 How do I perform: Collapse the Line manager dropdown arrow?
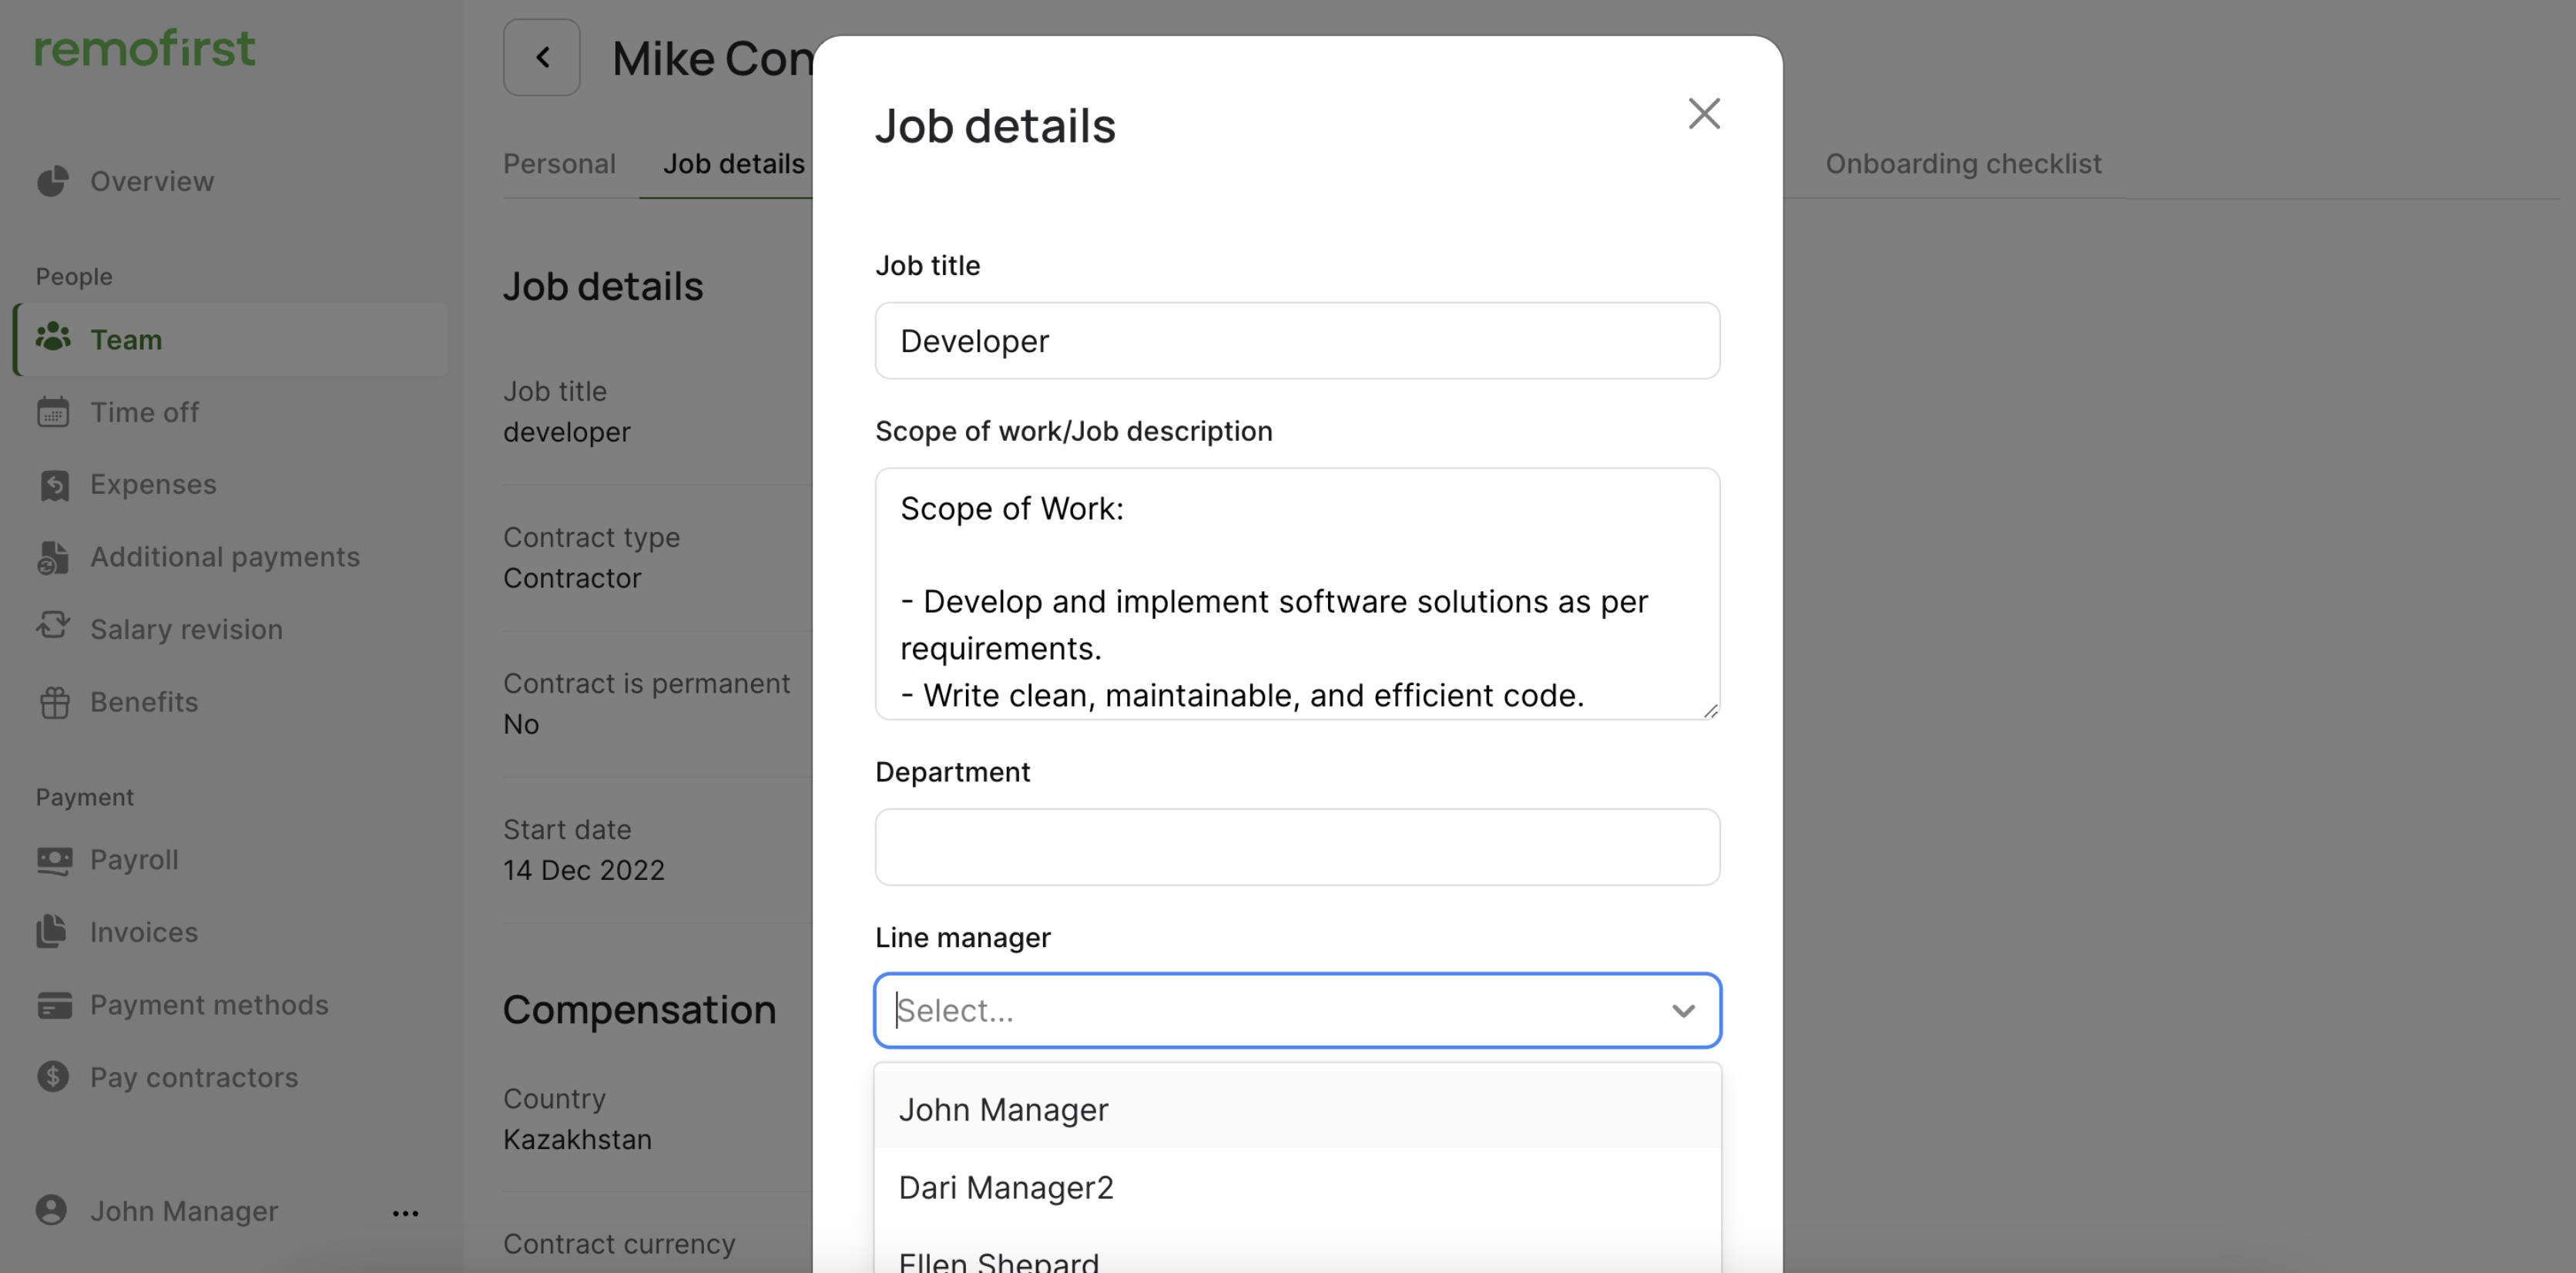[x=1683, y=1011]
